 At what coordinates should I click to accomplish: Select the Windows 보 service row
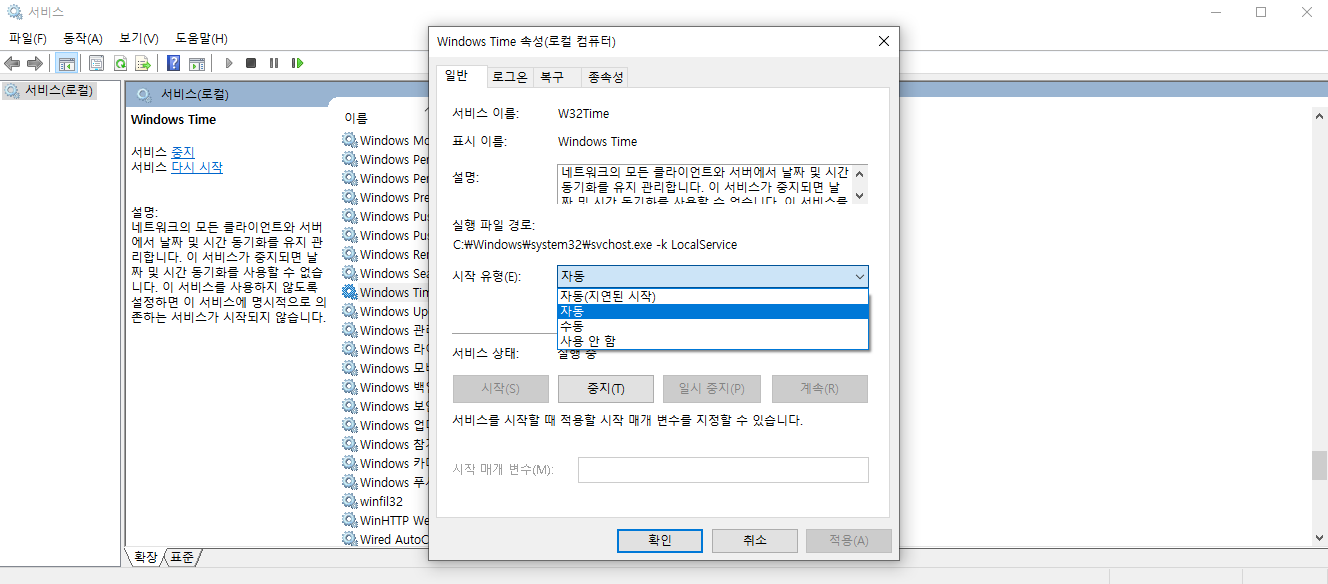click(x=385, y=406)
